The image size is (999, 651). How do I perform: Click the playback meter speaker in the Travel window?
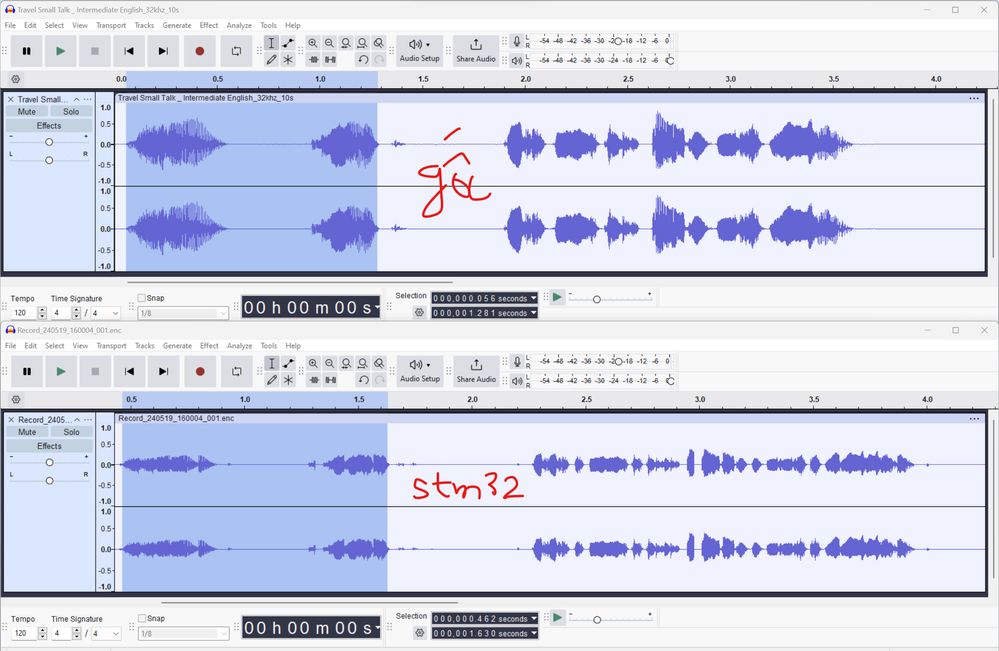pos(517,61)
